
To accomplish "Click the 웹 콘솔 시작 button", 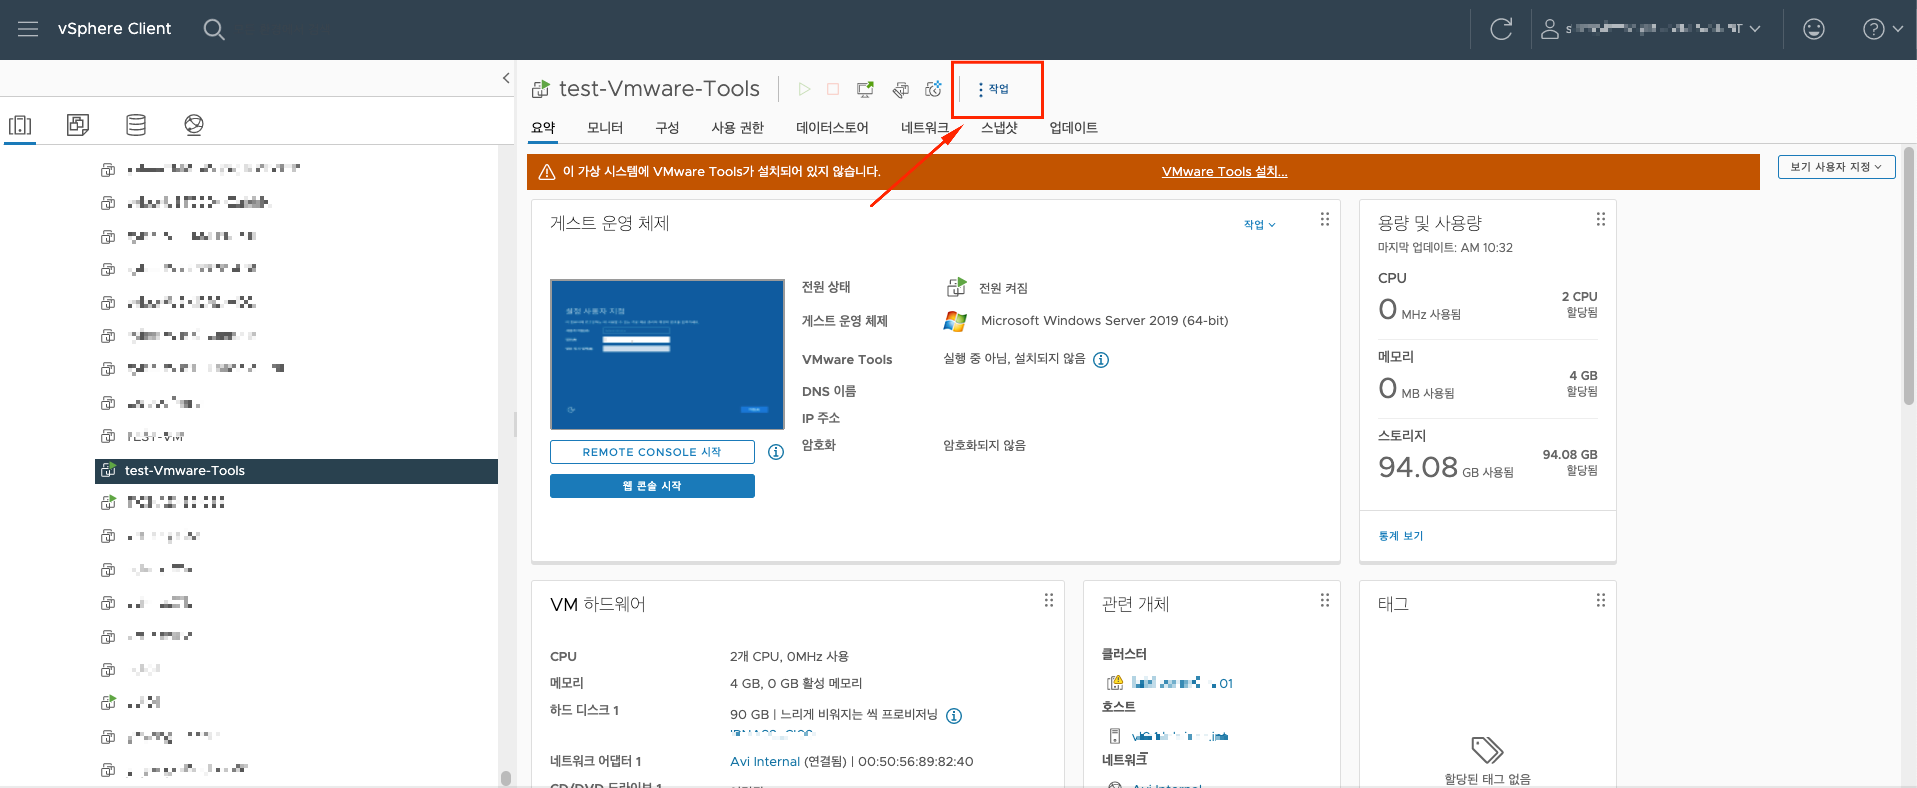I will (x=652, y=486).
